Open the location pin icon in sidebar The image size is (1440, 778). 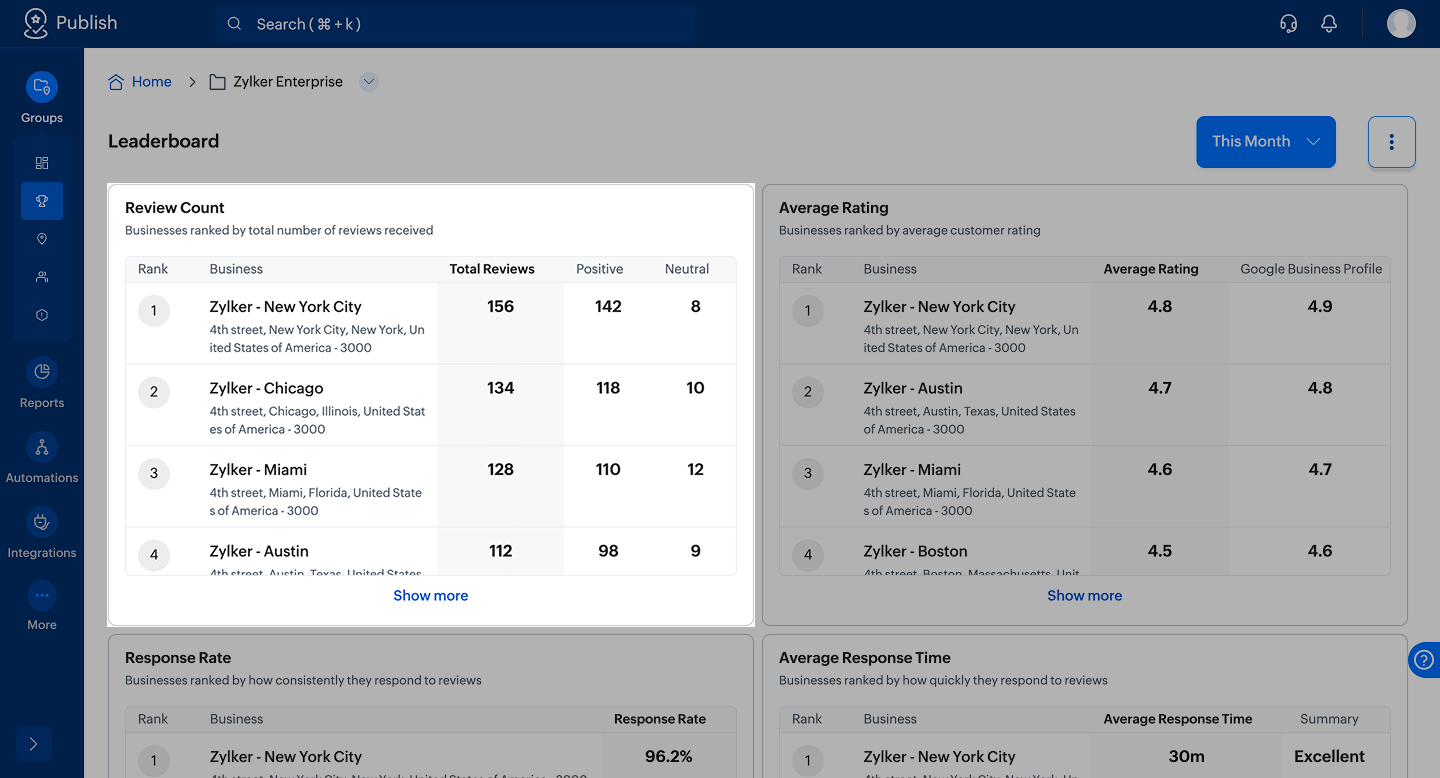[x=42, y=239]
